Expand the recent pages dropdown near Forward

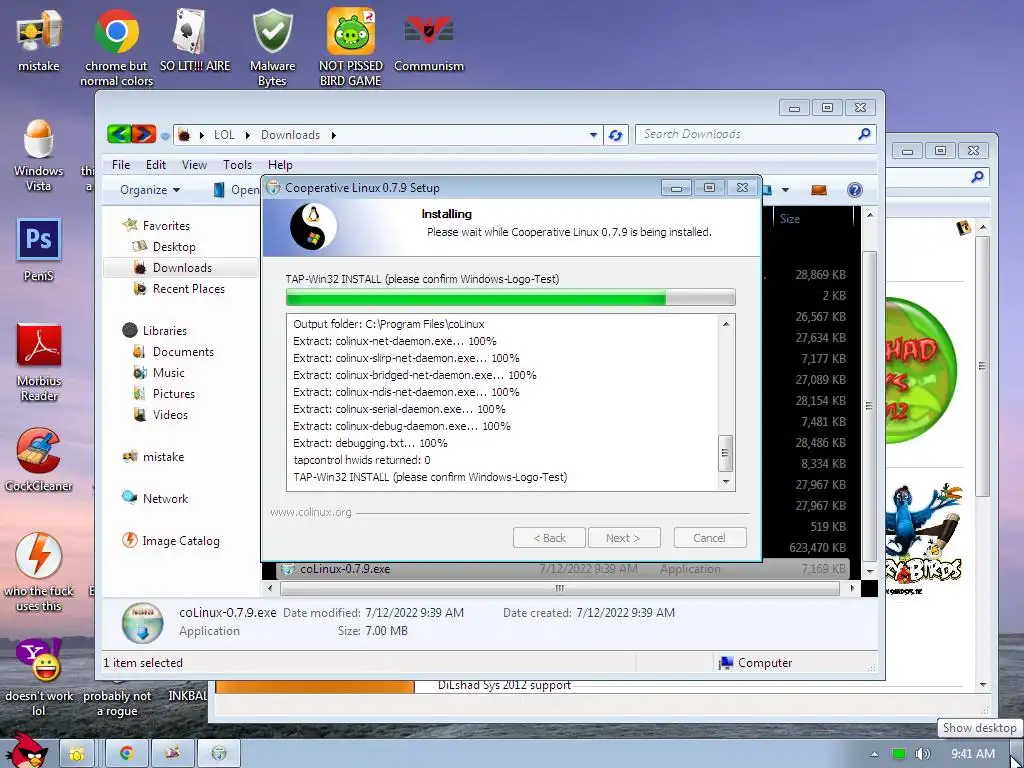[165, 136]
